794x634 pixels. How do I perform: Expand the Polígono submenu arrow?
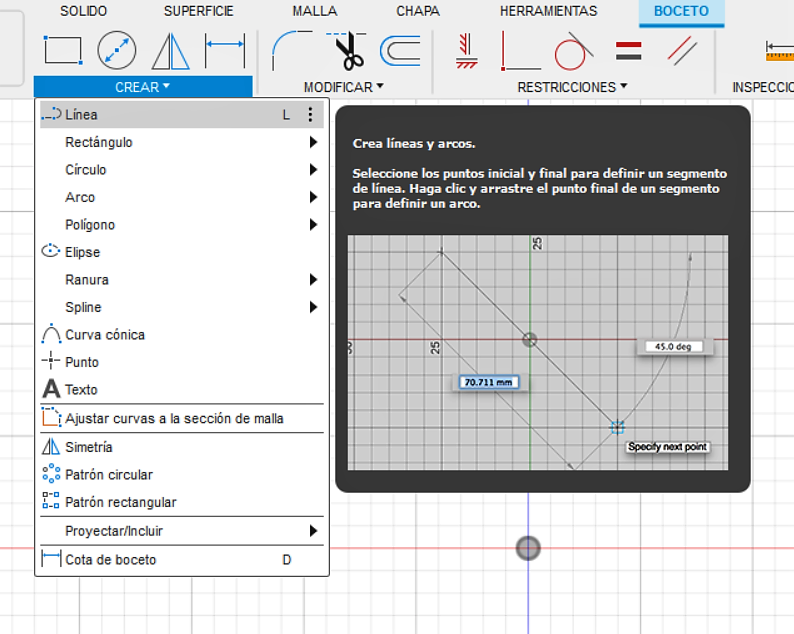coord(313,224)
